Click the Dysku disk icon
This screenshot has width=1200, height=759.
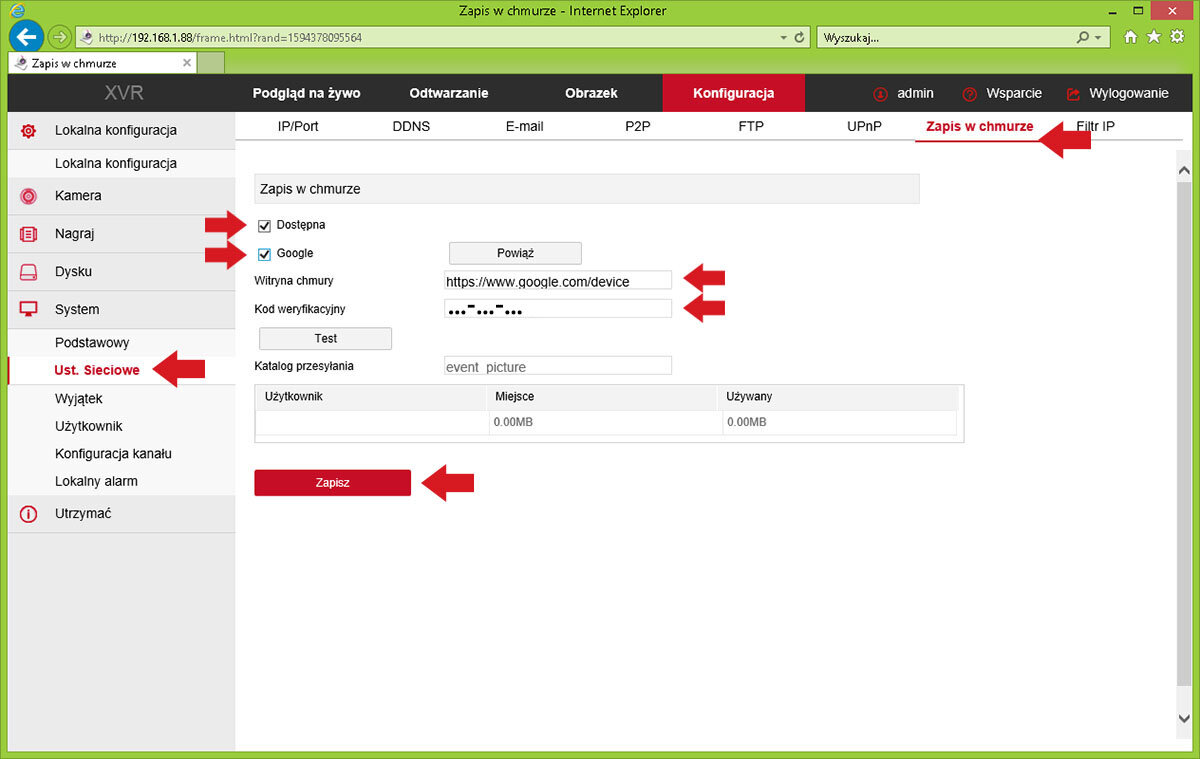[x=29, y=272]
